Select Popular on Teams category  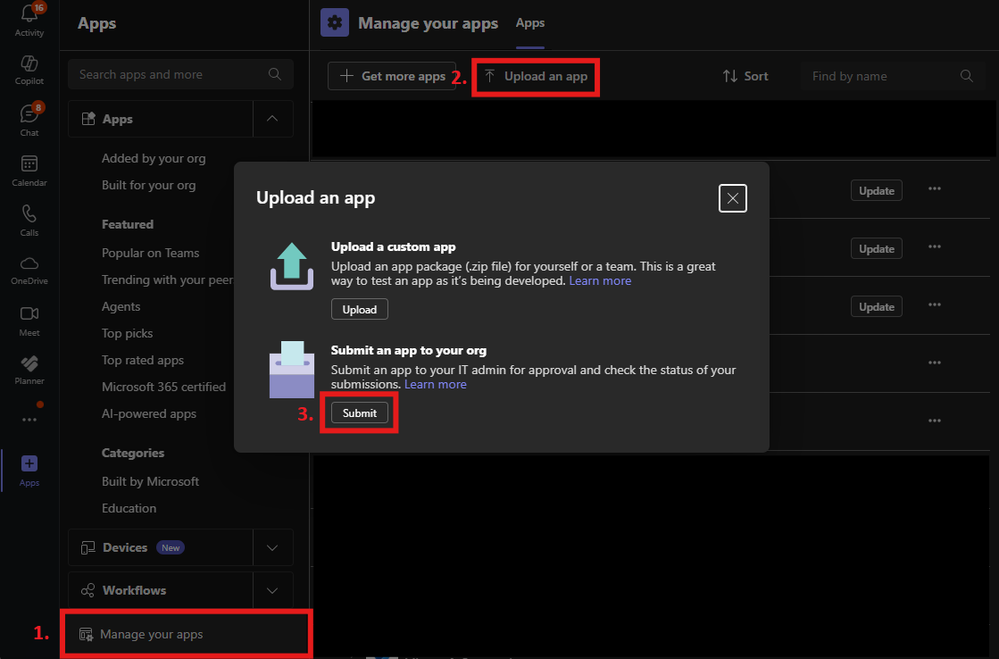150,253
